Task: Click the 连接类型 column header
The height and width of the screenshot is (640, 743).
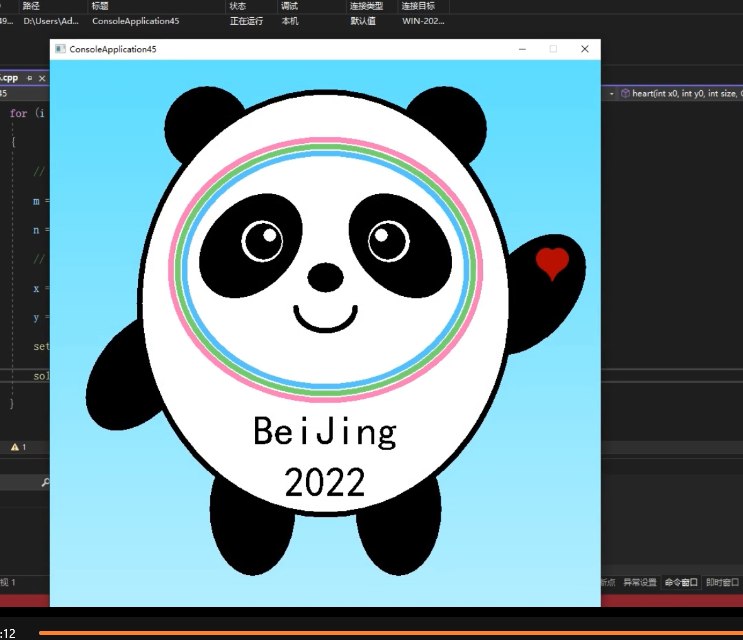Action: pos(366,6)
